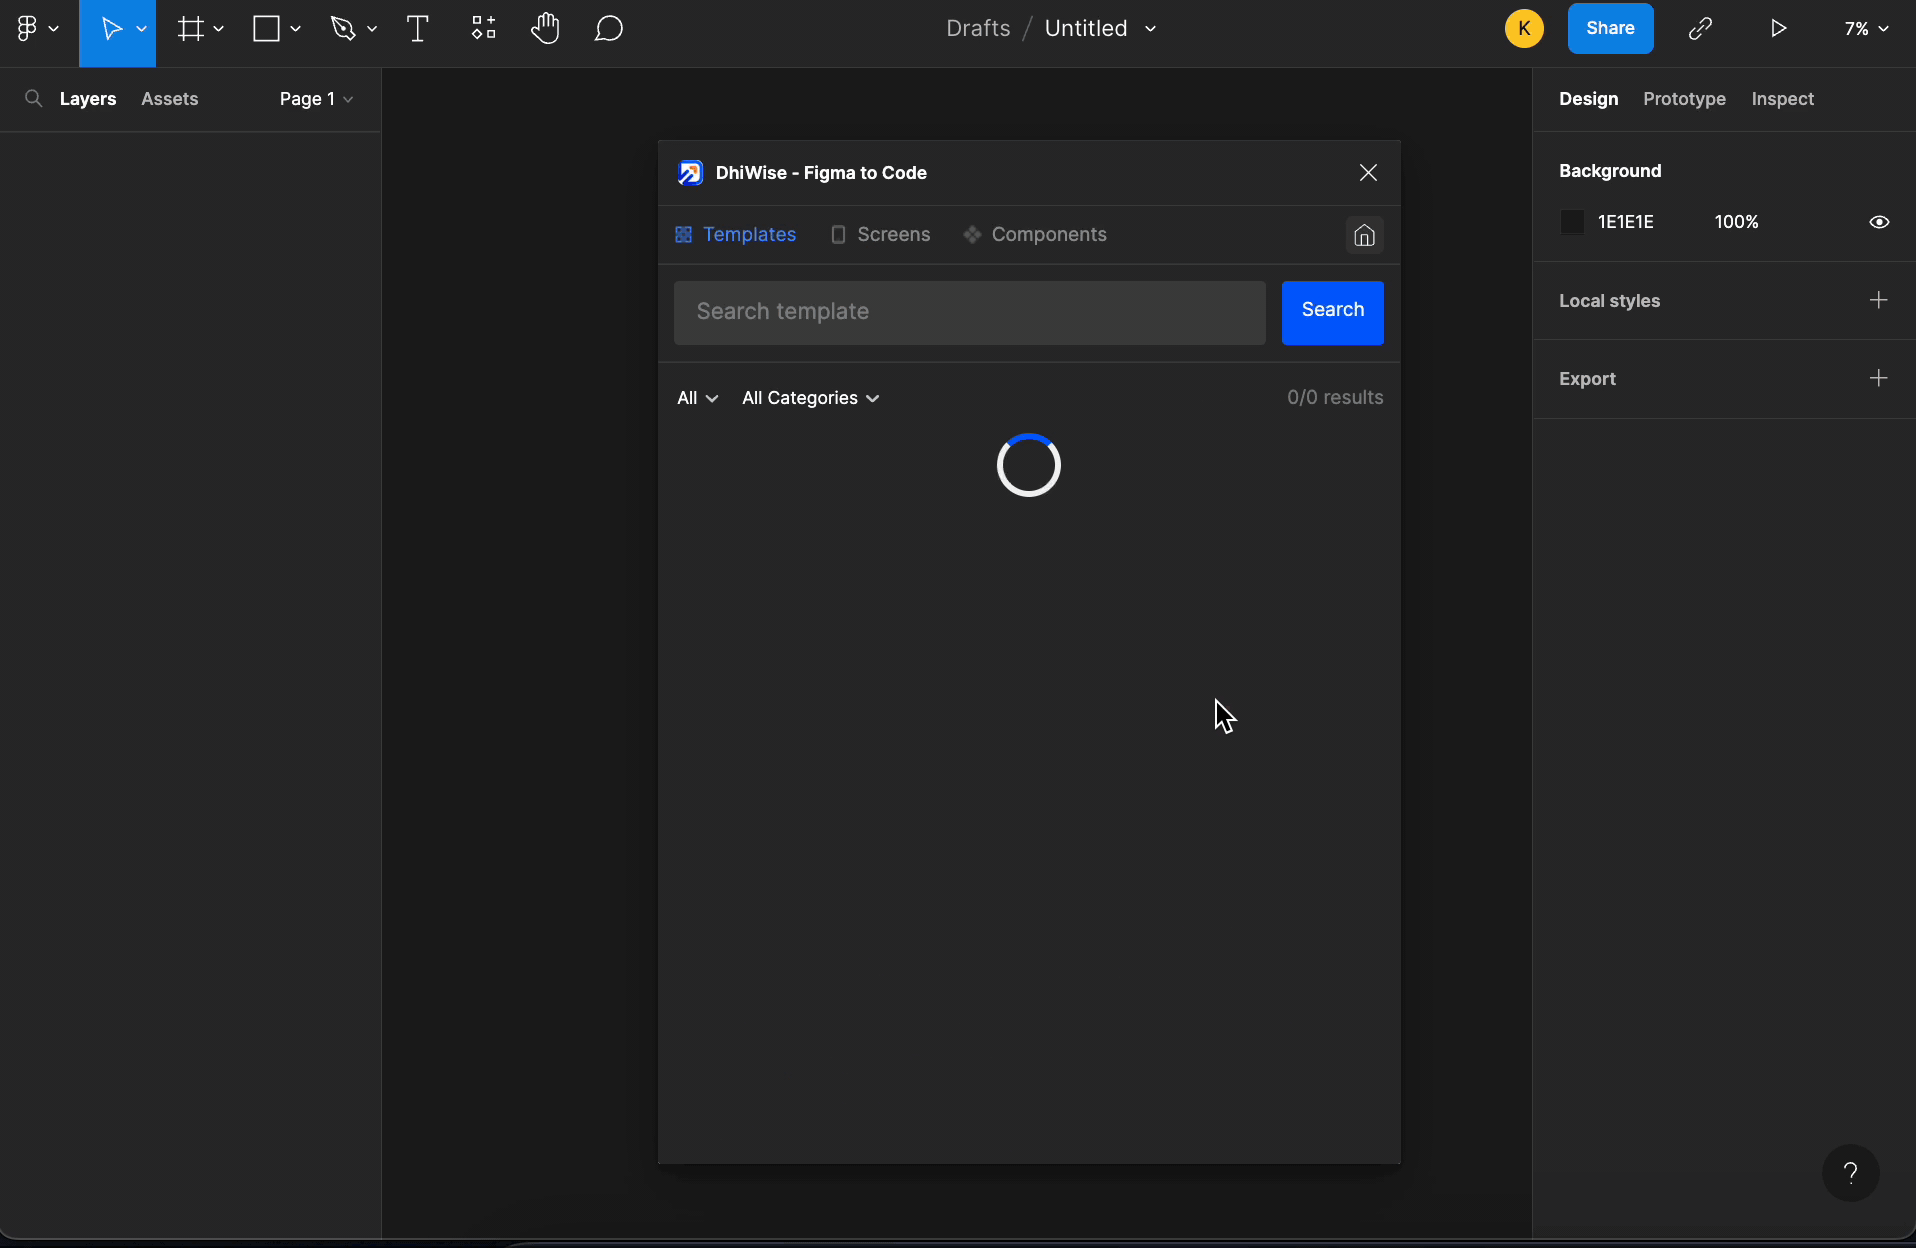Click the dev mode link icon

1700,29
